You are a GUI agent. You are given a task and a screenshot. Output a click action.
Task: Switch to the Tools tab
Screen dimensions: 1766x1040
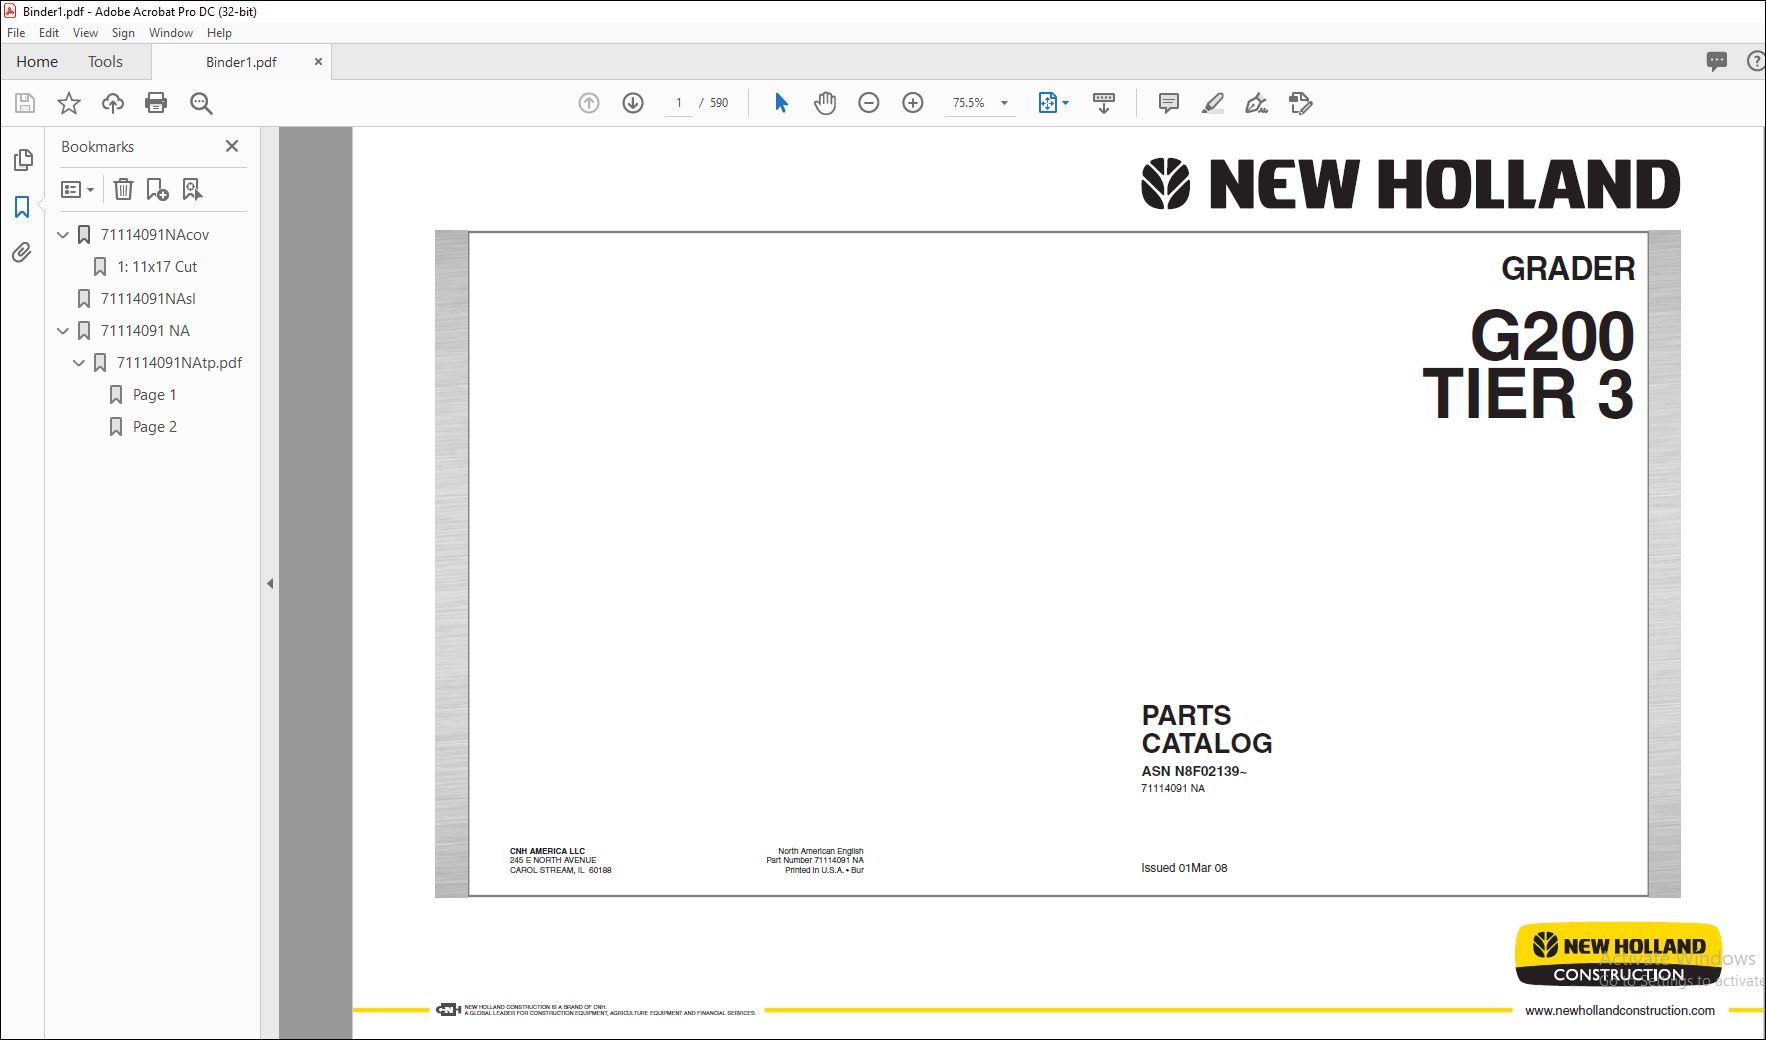105,62
